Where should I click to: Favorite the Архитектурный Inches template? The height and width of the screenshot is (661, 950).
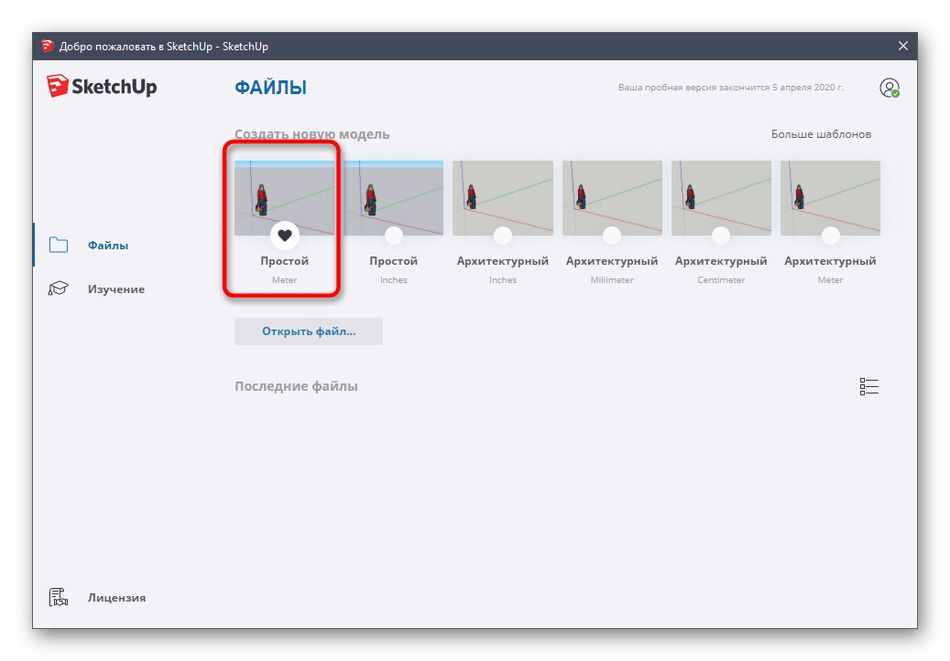(x=503, y=236)
